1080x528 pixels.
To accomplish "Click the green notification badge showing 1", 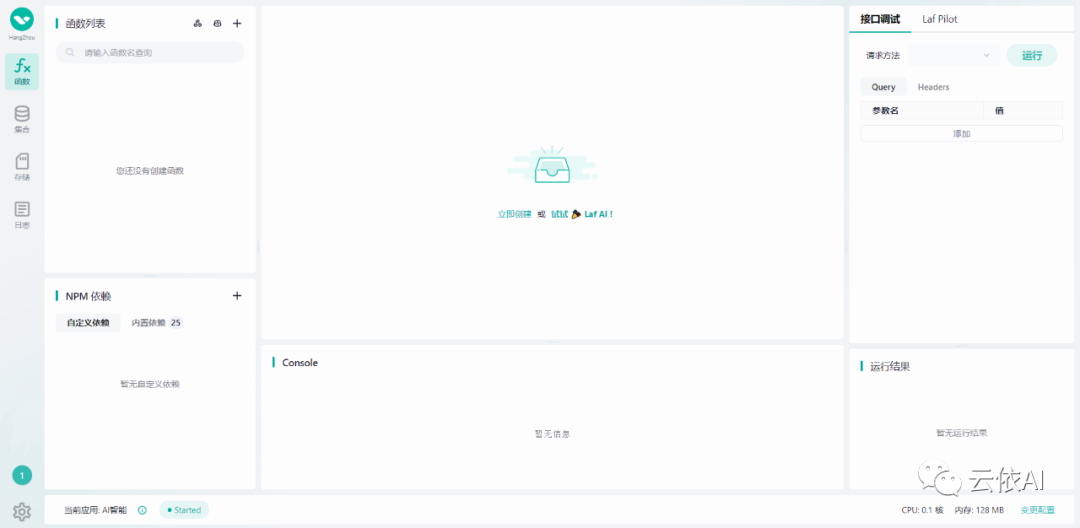I will (x=22, y=475).
